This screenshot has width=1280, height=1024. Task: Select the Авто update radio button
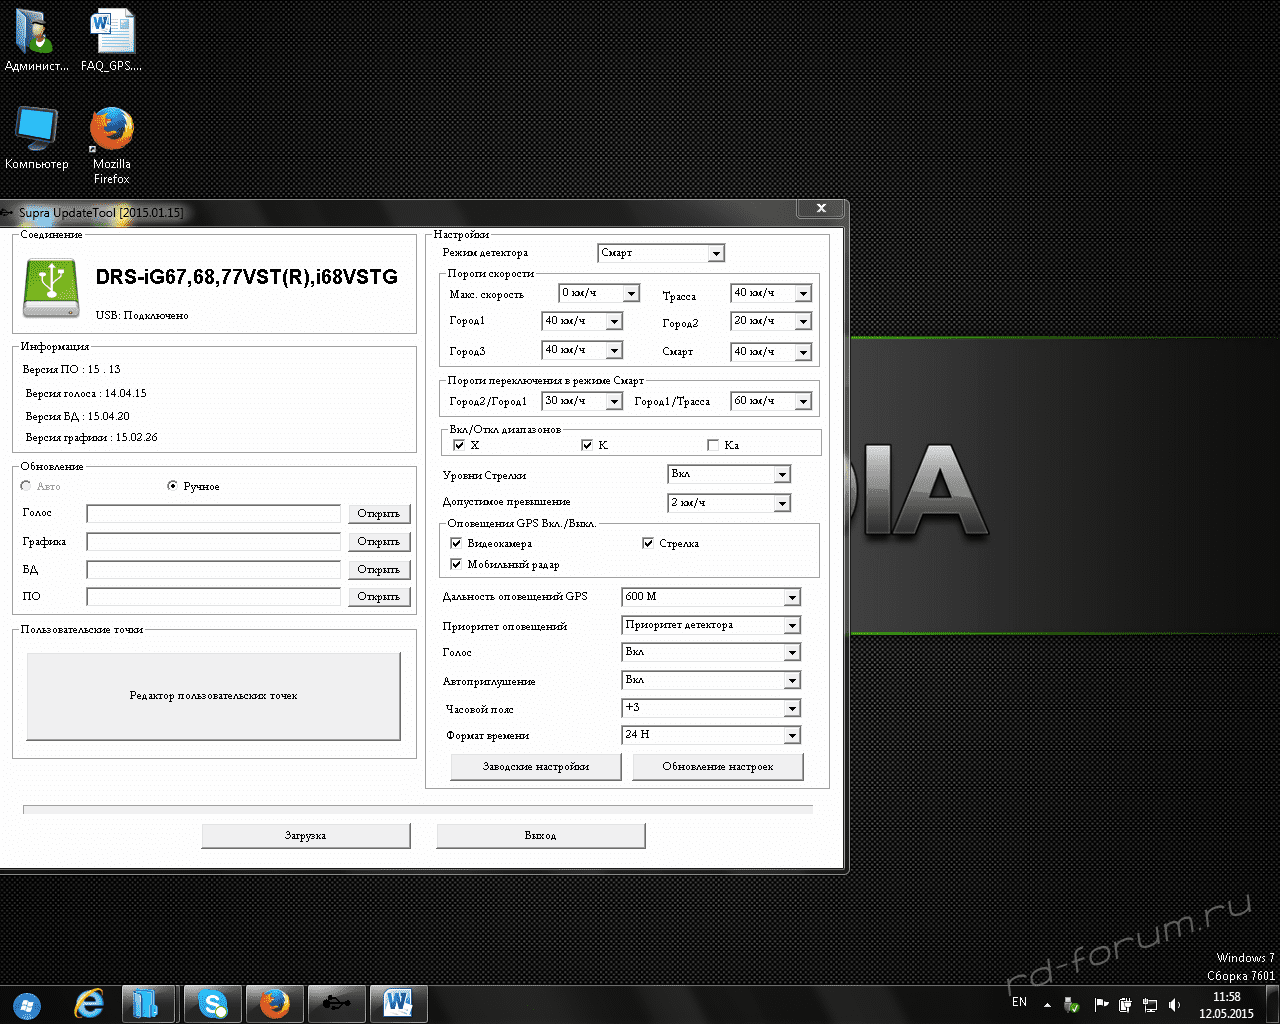point(26,486)
